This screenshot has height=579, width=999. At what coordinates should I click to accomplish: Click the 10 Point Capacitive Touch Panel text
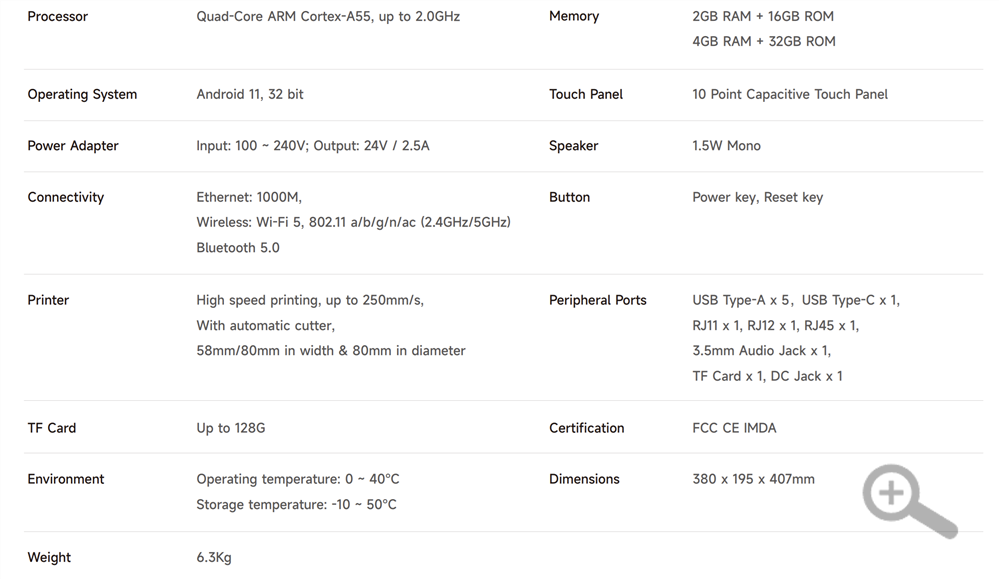(790, 94)
